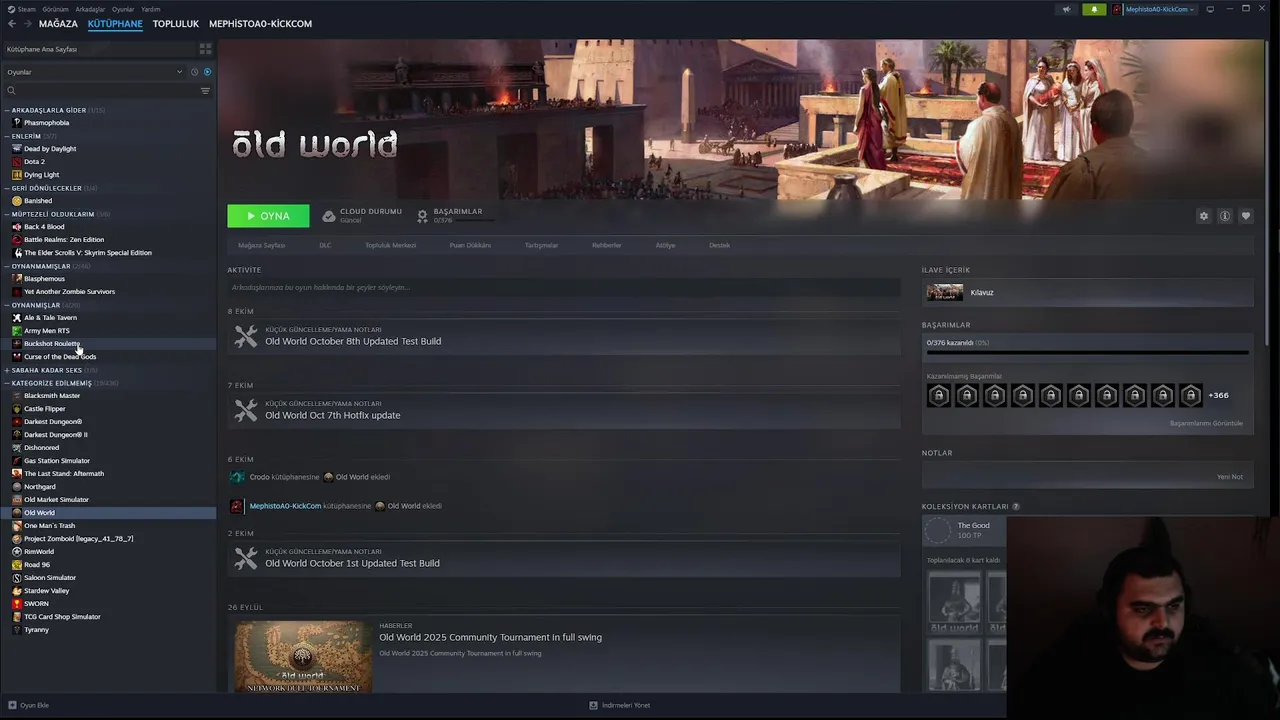Click the achievements progress bar
Image resolution: width=1280 pixels, height=720 pixels.
pyautogui.click(x=1088, y=352)
